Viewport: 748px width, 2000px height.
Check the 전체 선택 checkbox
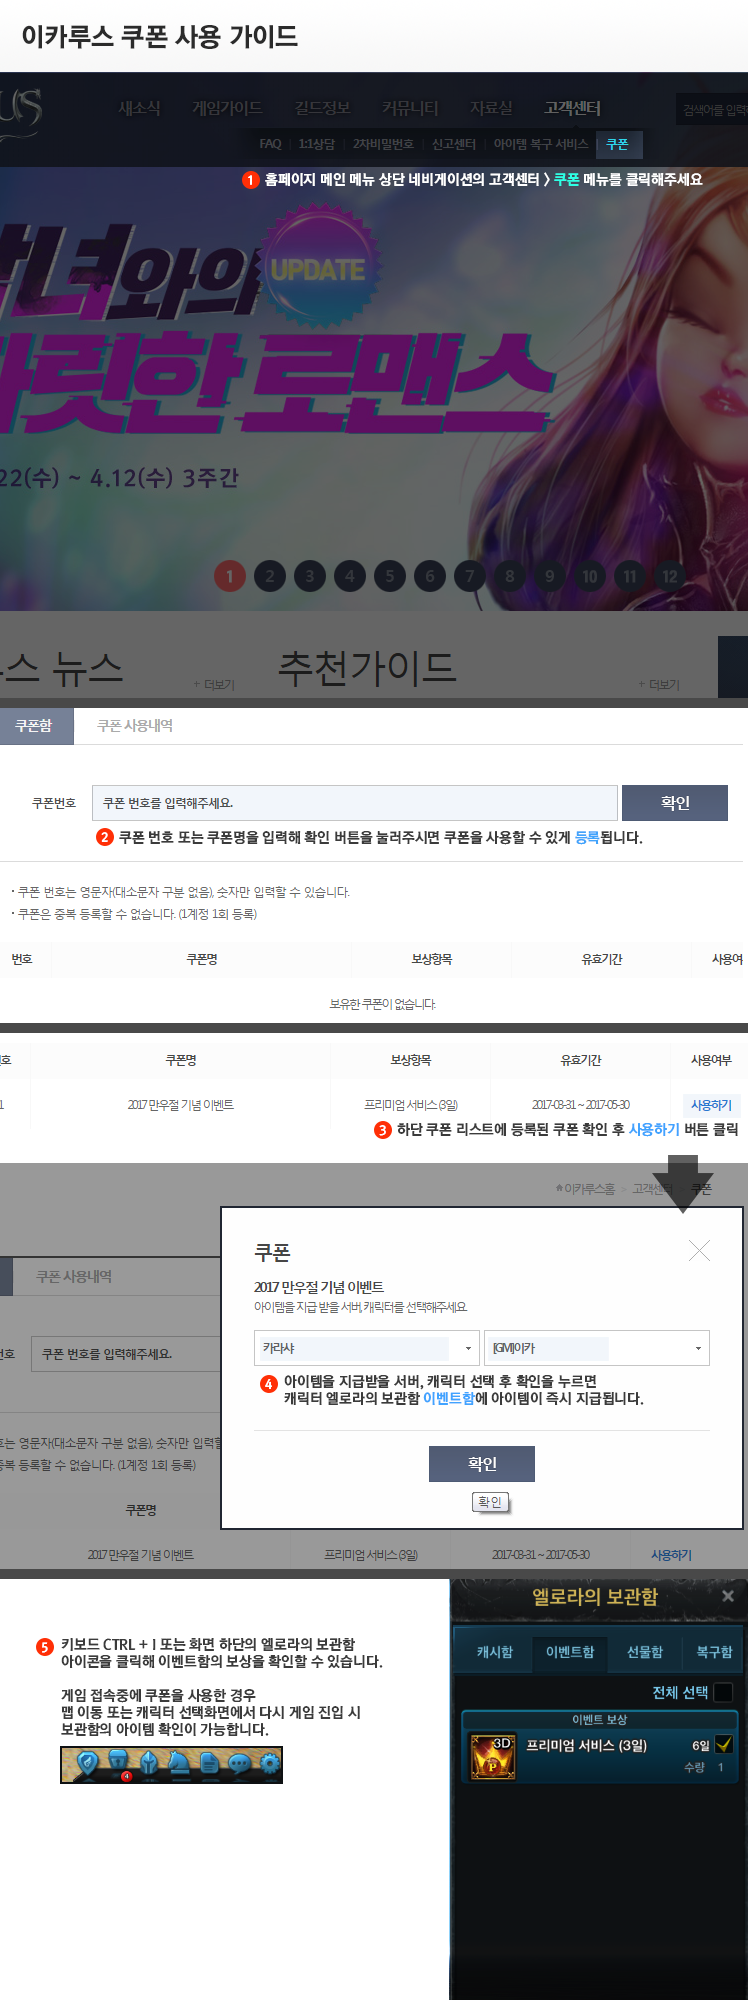[724, 1692]
